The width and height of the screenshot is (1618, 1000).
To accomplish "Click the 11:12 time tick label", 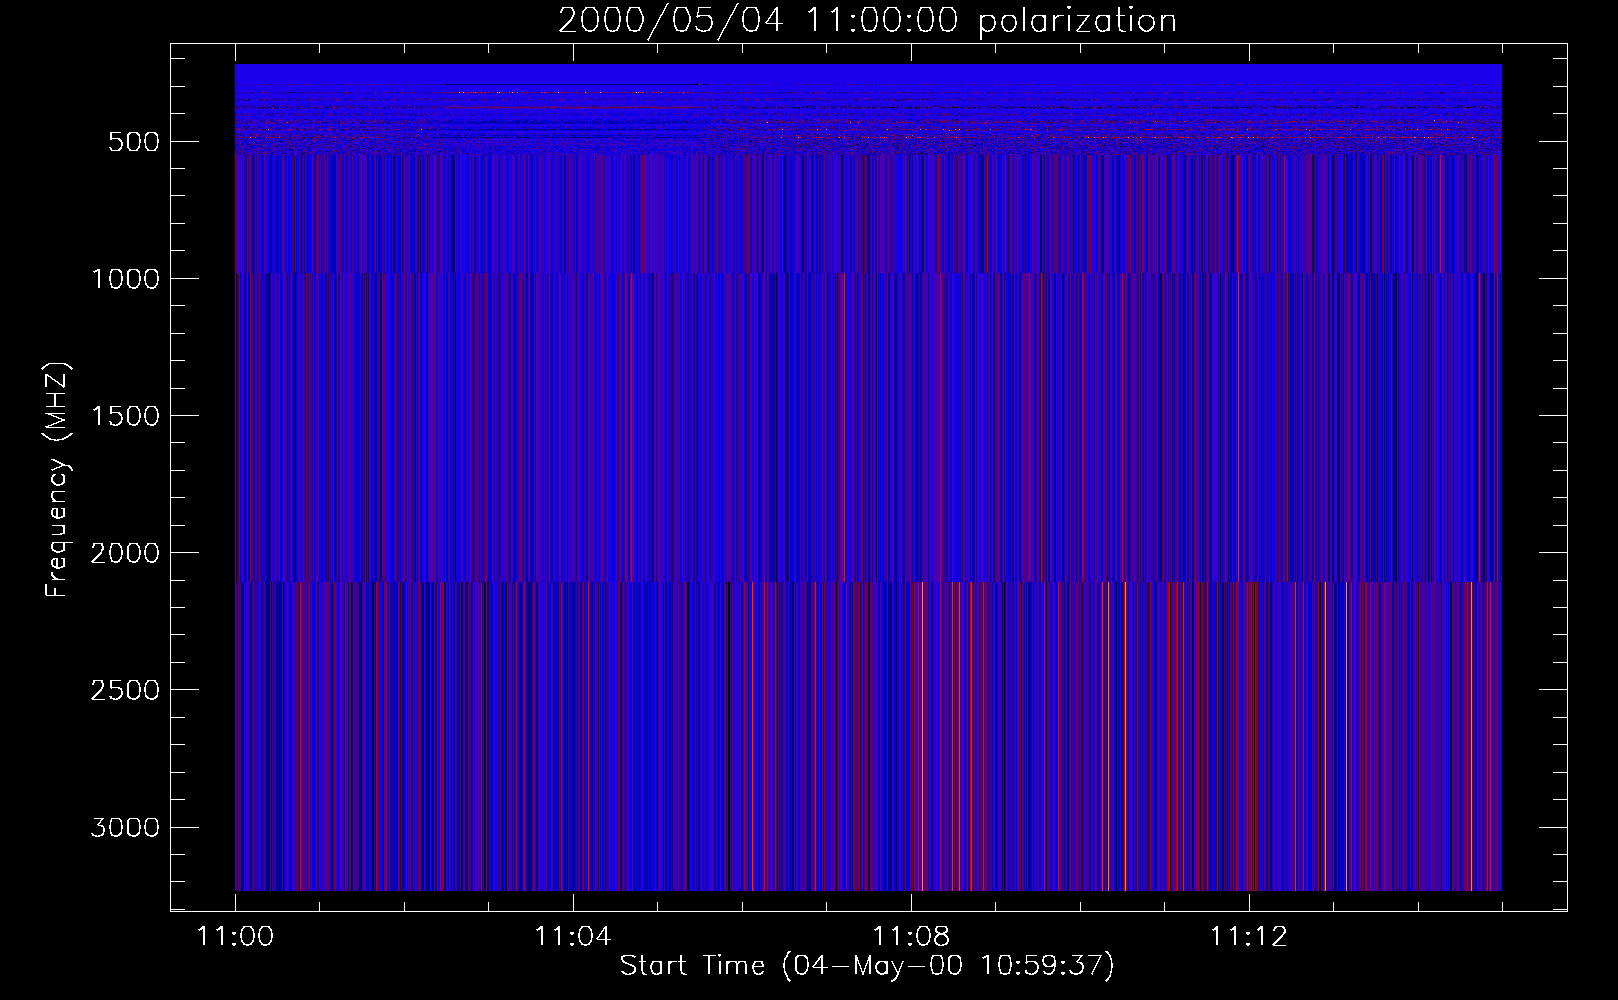I will (1249, 937).
